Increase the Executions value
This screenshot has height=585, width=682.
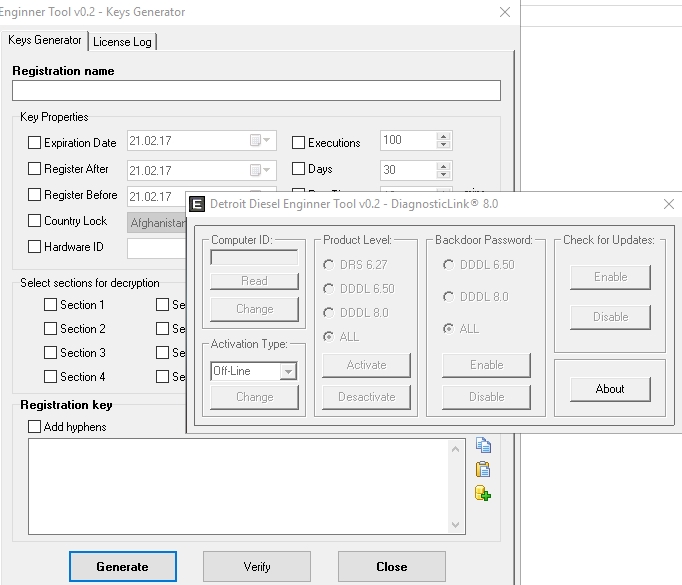pyautogui.click(x=443, y=136)
